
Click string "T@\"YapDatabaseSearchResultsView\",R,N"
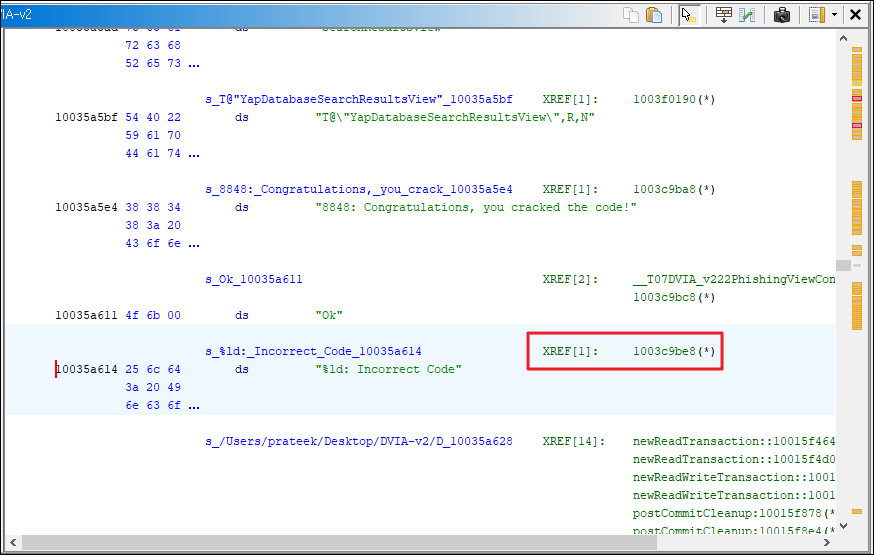click(455, 118)
